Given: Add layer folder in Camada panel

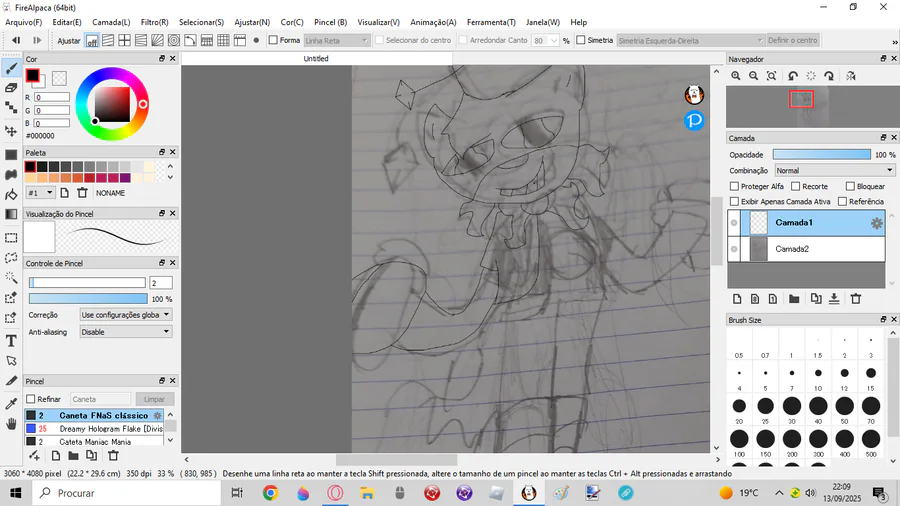Looking at the screenshot, I should click(x=794, y=299).
